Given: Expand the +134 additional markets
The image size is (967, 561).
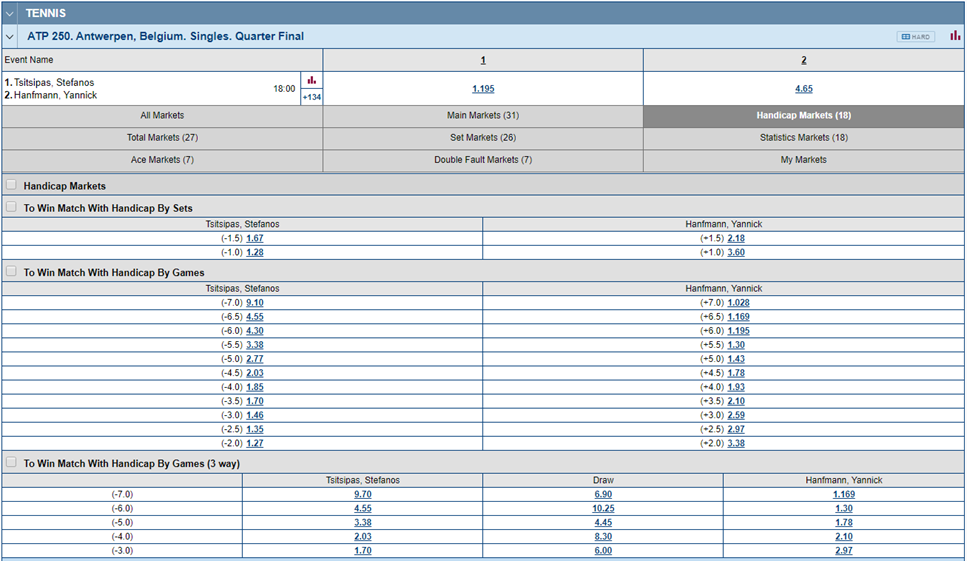Looking at the screenshot, I should pyautogui.click(x=311, y=97).
